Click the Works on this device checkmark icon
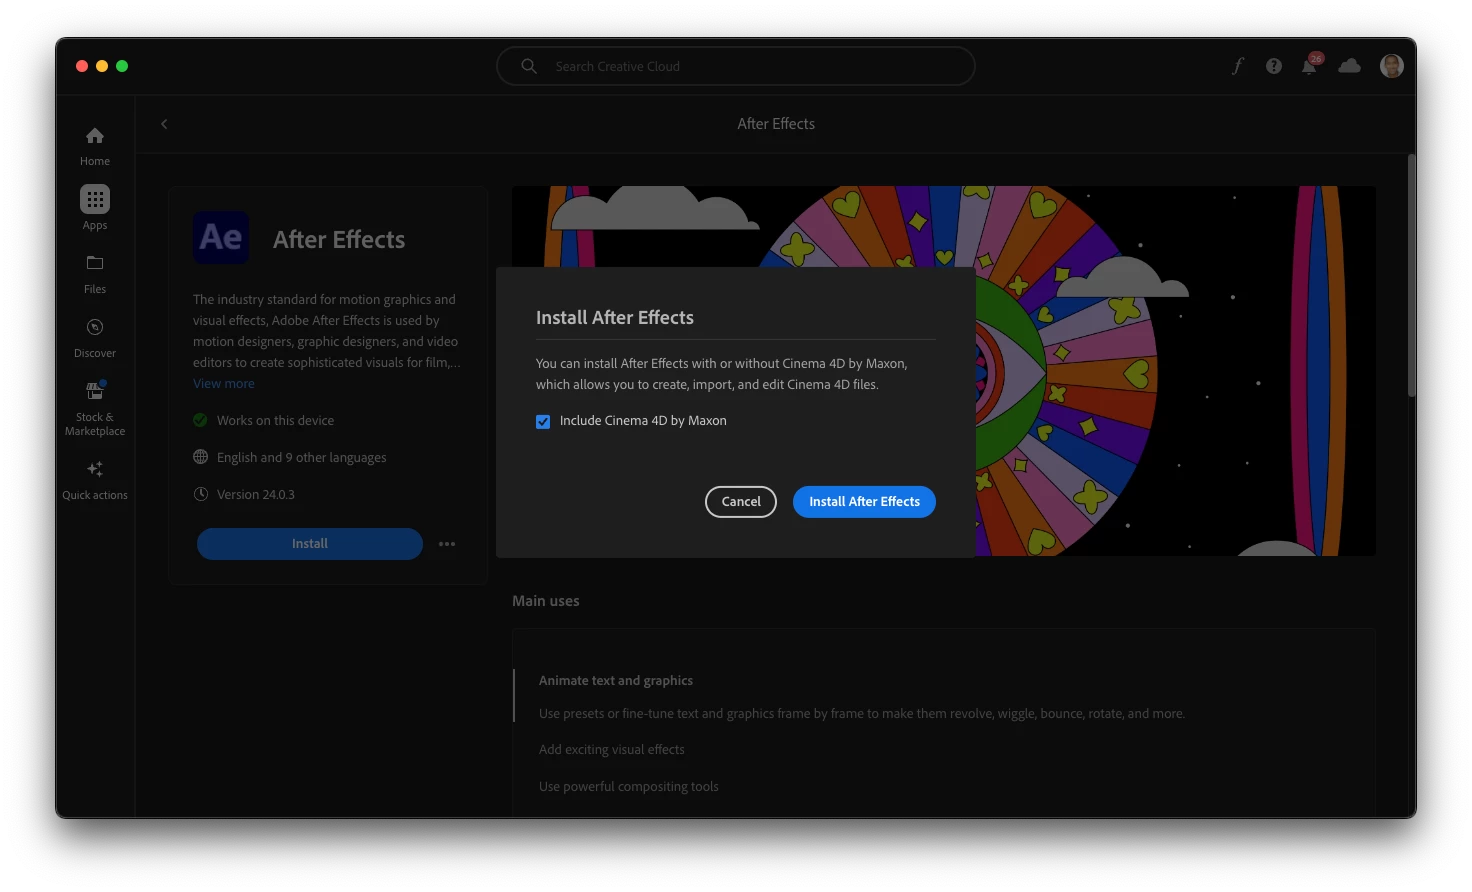Image resolution: width=1472 pixels, height=892 pixels. (200, 420)
